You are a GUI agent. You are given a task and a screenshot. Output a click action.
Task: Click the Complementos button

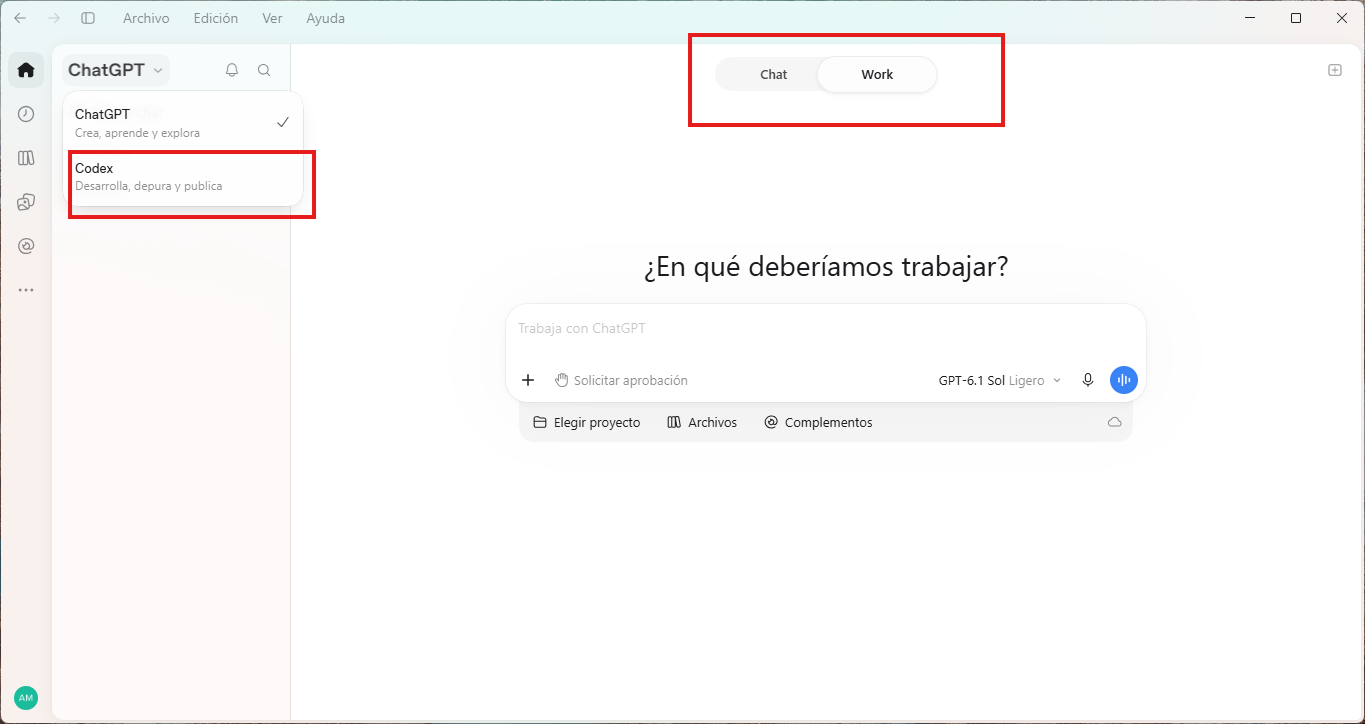click(818, 423)
